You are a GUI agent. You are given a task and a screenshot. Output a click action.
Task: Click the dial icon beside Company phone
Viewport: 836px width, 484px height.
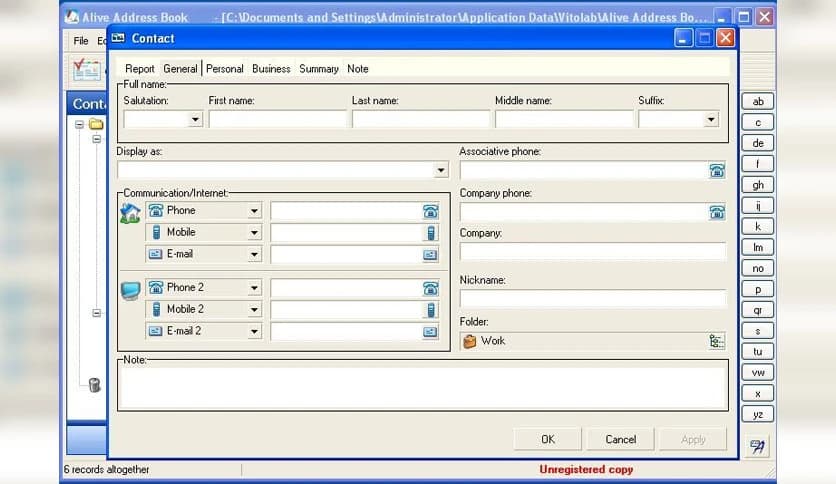(x=717, y=212)
